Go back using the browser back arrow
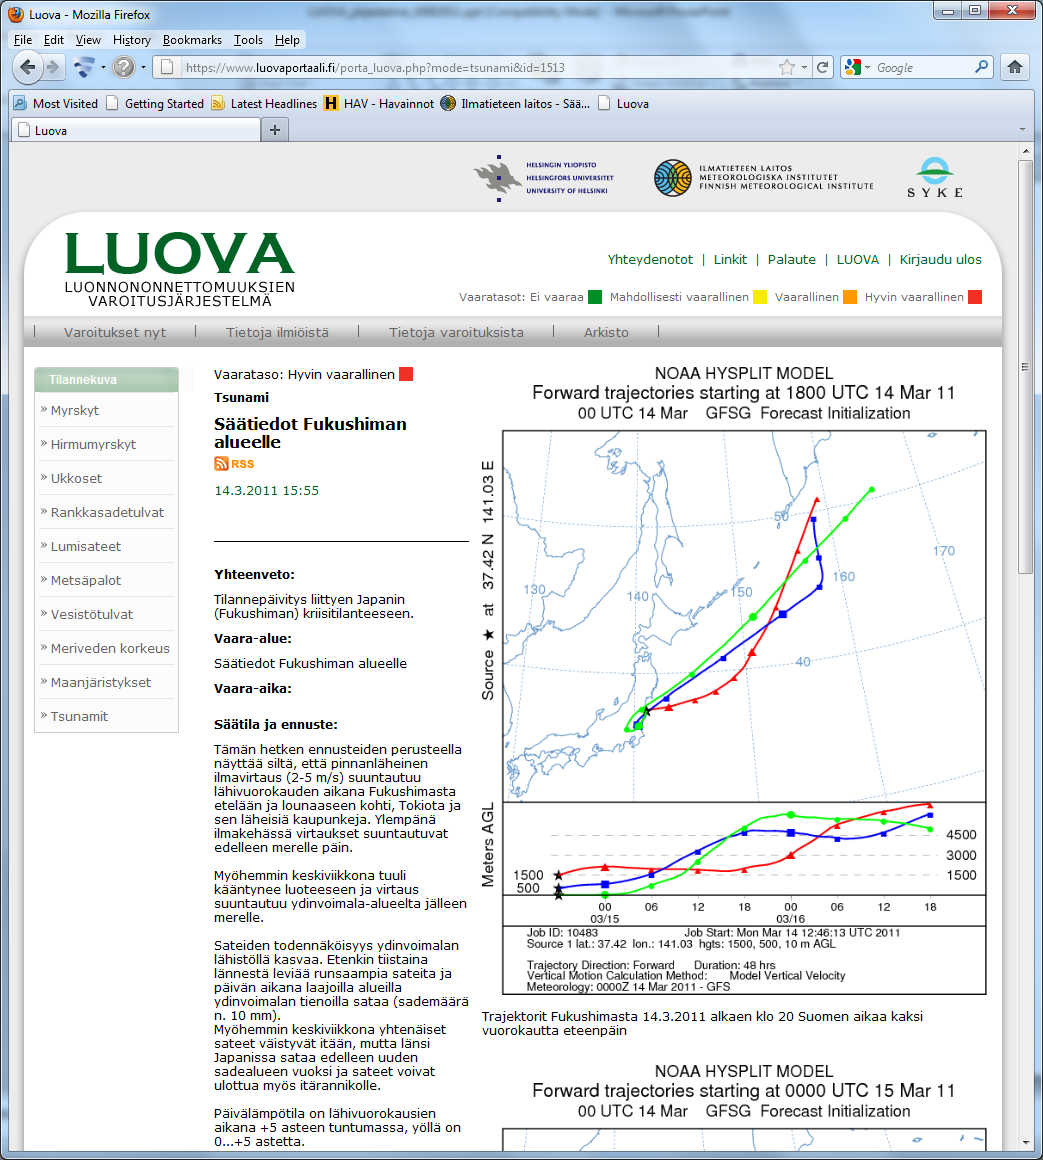 27,67
